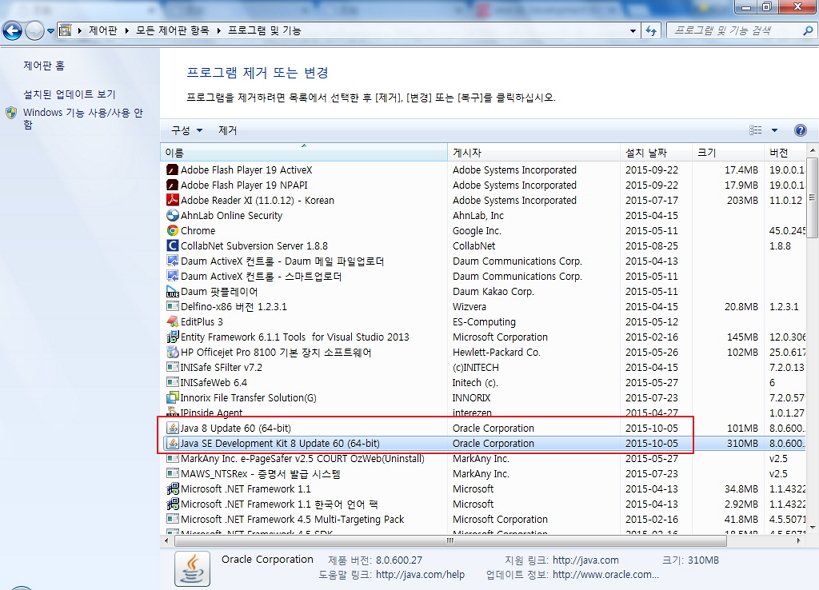
Task: Sort by 버전 column header
Action: pyautogui.click(x=785, y=152)
